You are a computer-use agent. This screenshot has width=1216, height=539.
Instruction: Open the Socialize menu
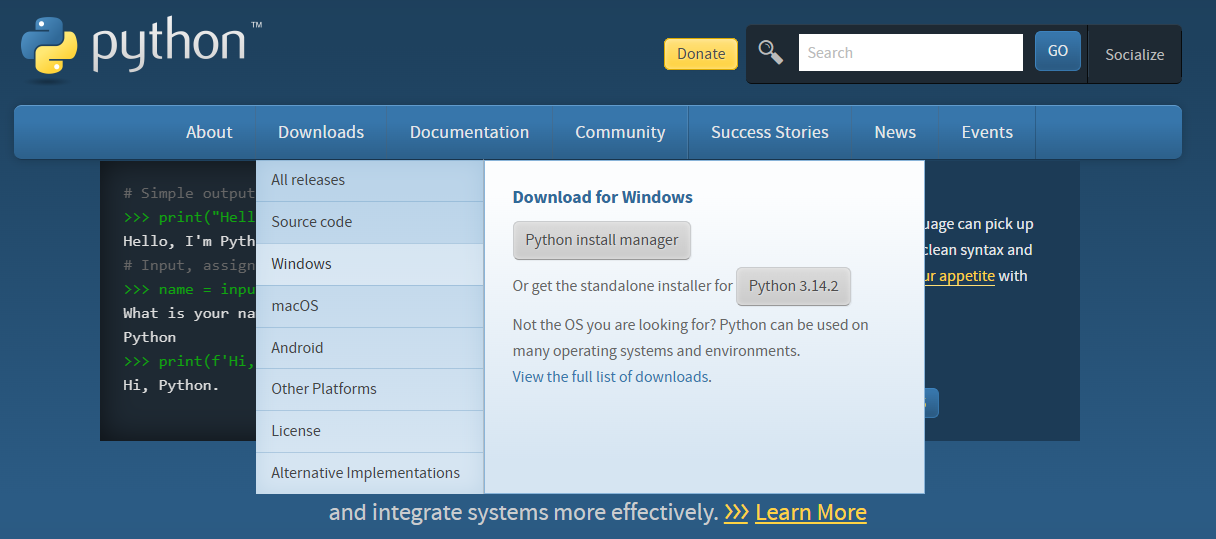pos(1134,54)
